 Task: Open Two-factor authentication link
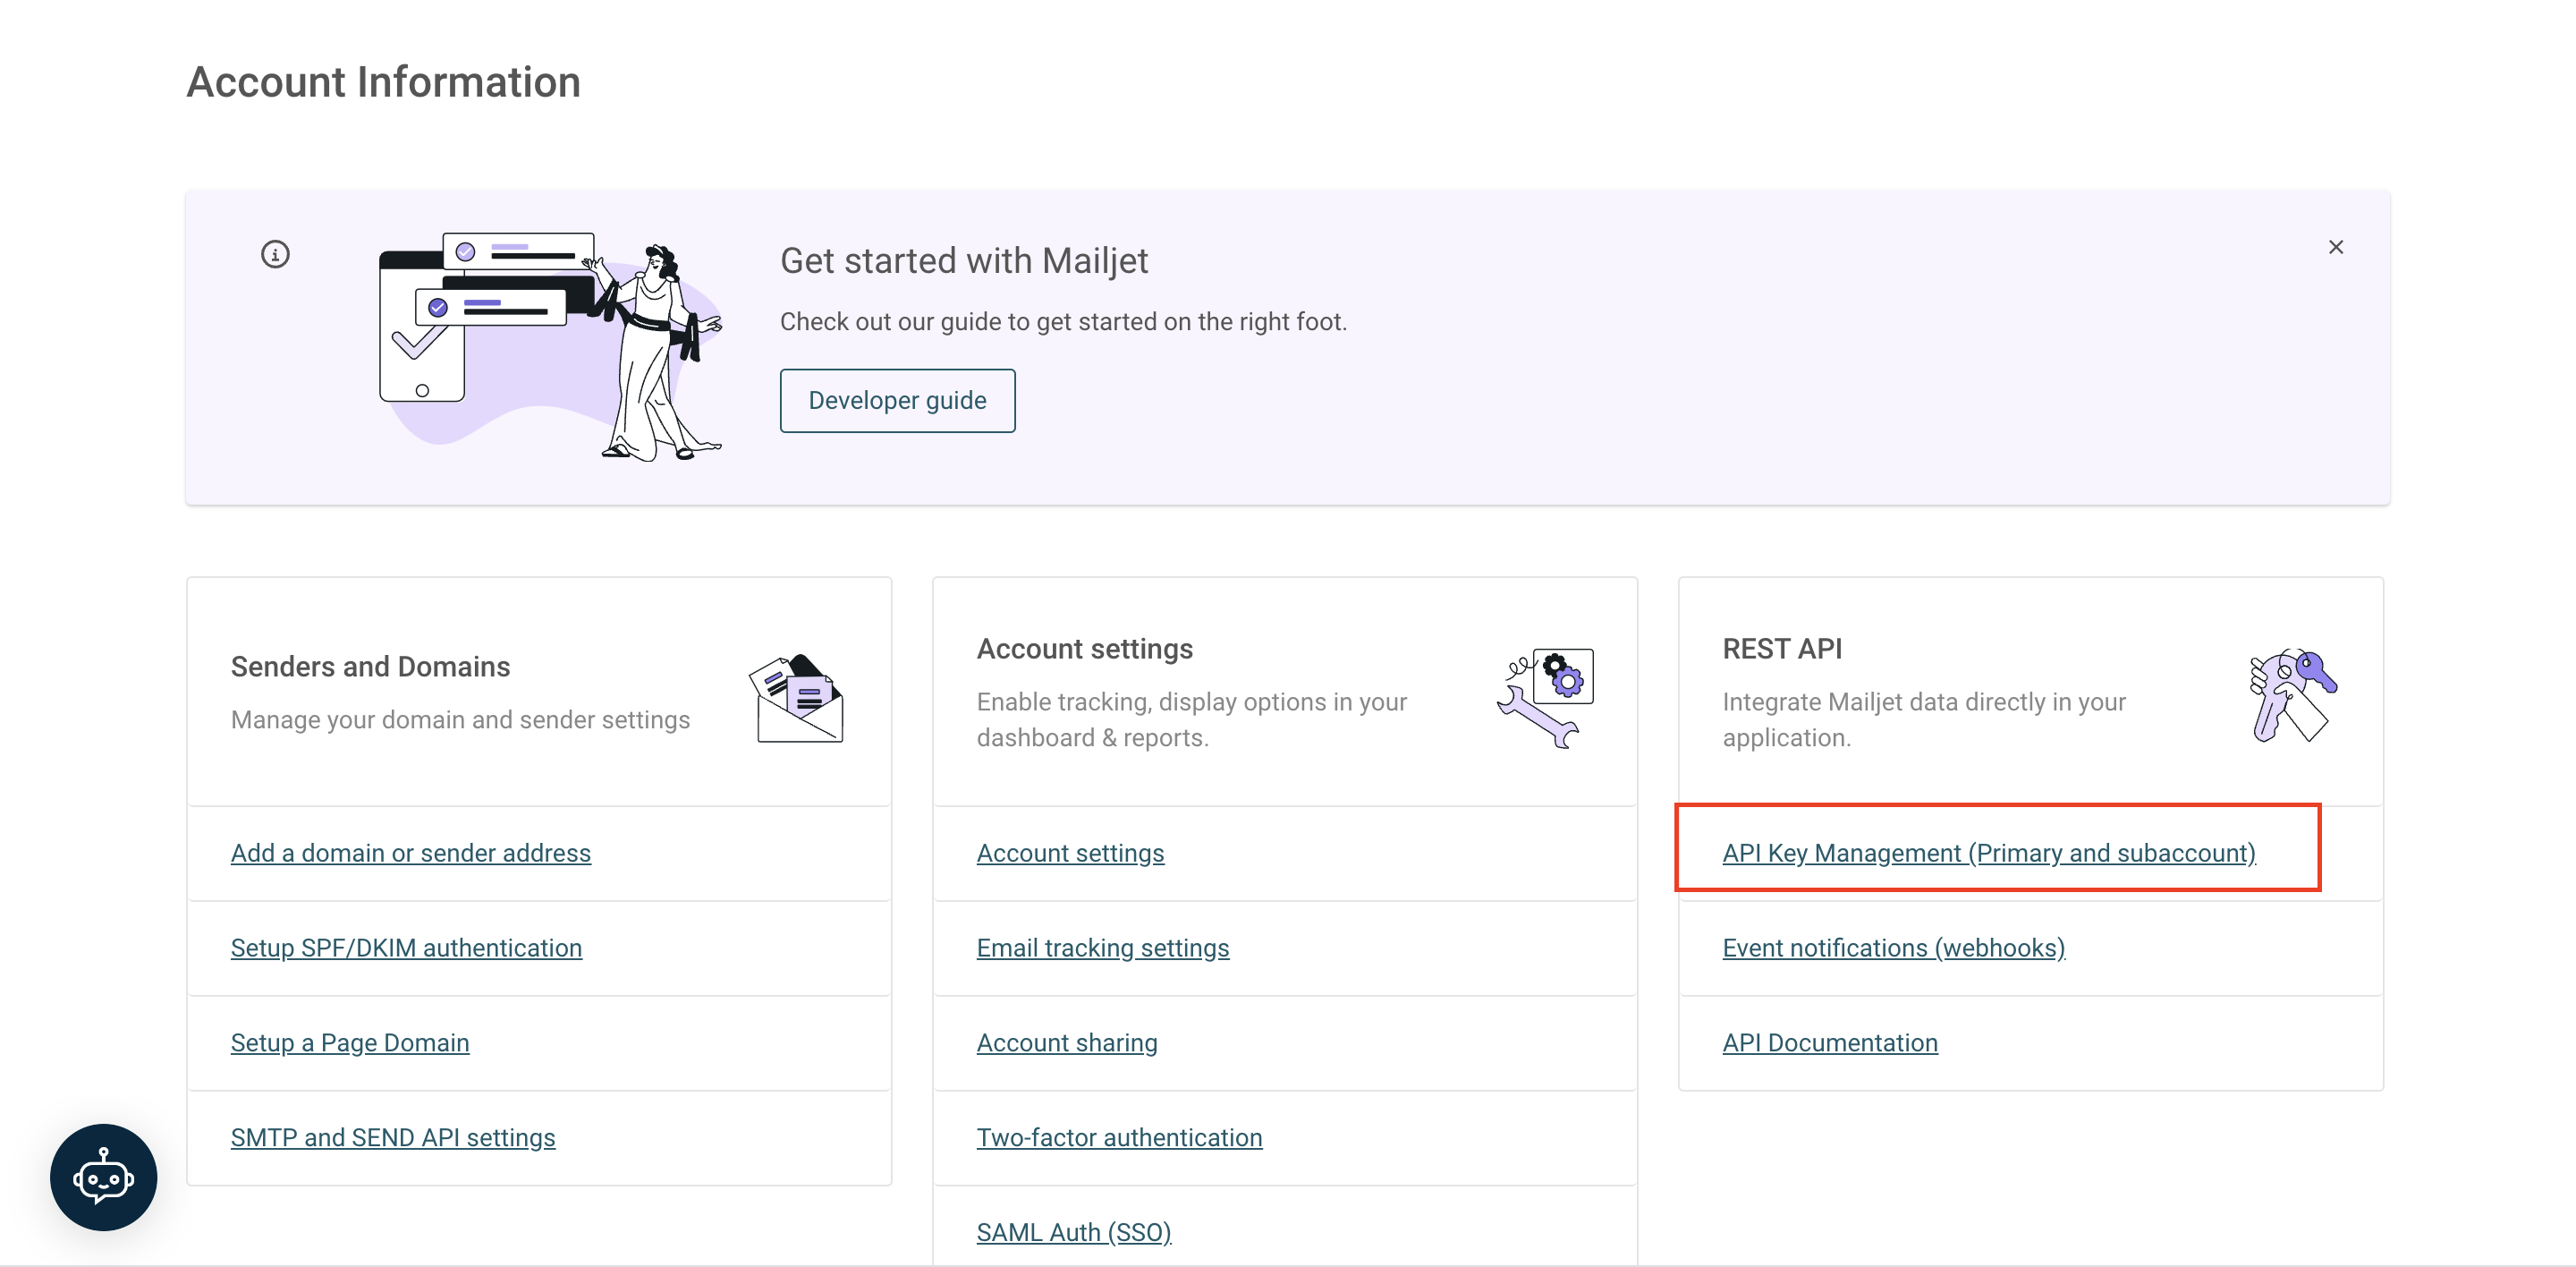click(x=1119, y=1138)
